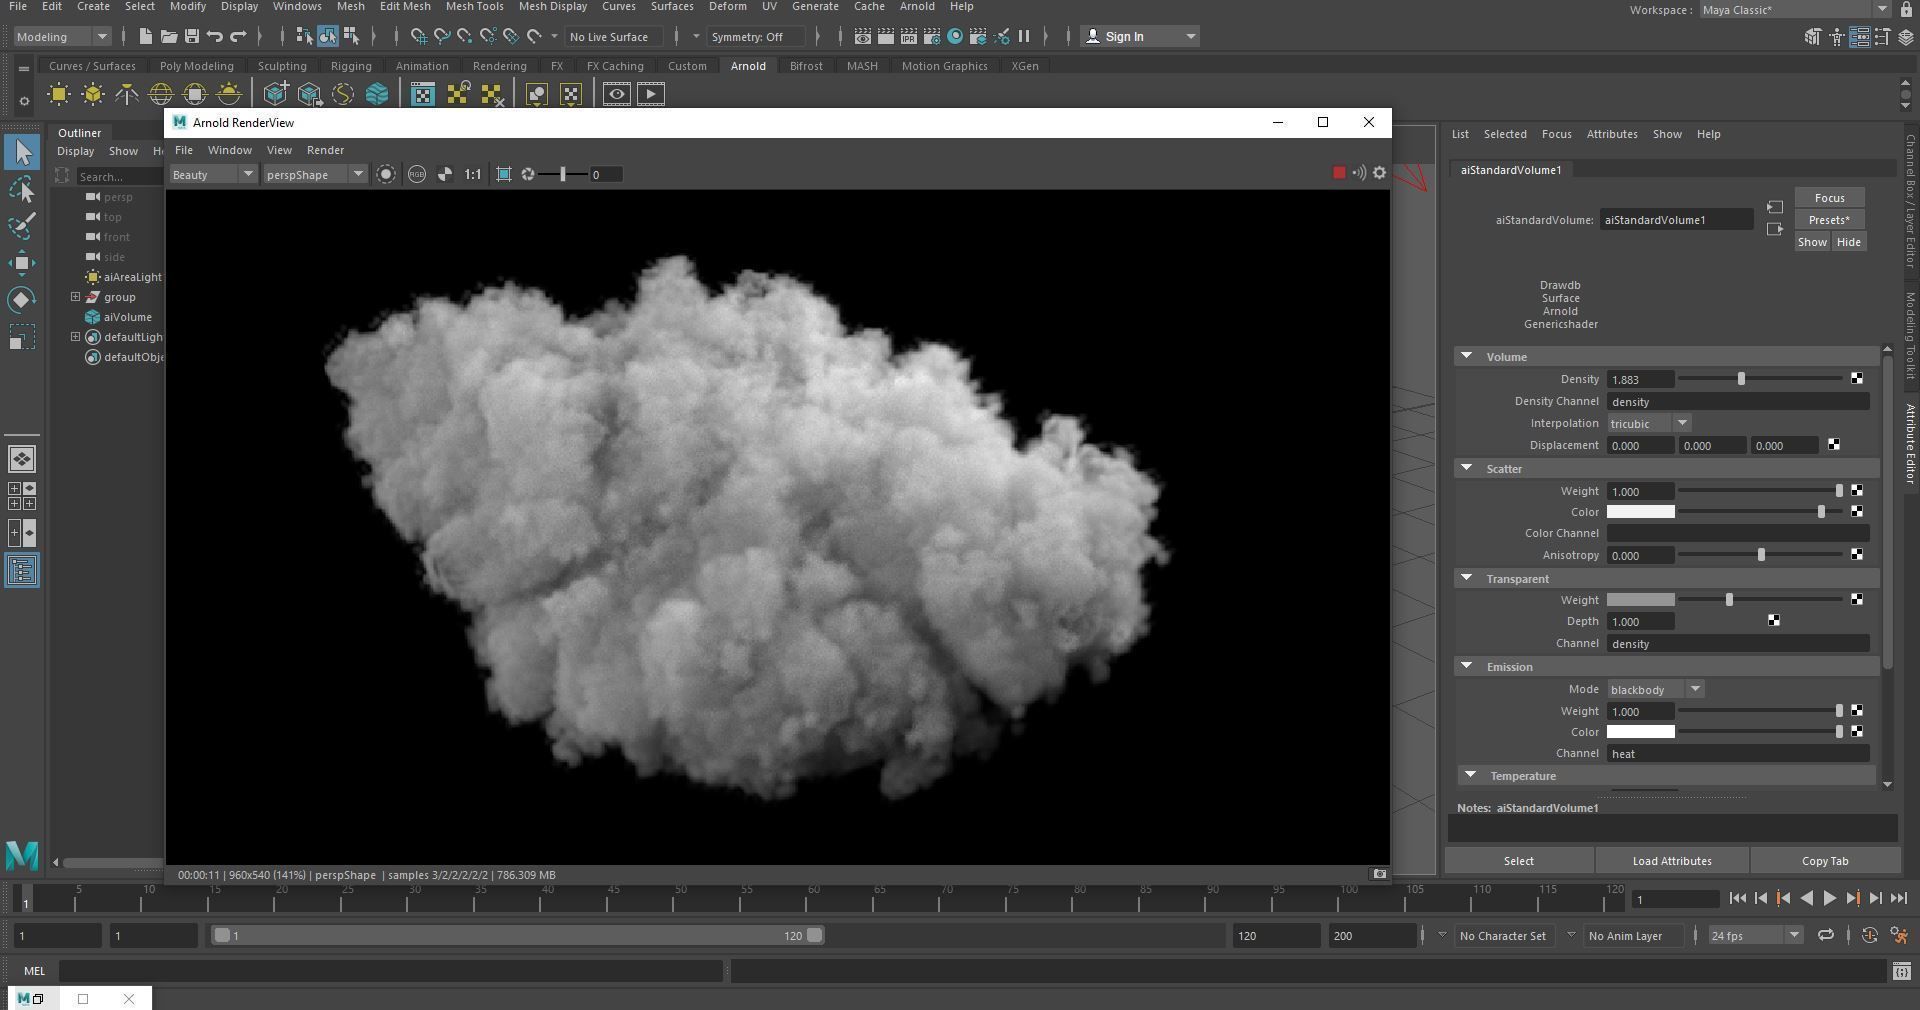
Task: Expand group node in Outliner
Action: click(x=75, y=297)
